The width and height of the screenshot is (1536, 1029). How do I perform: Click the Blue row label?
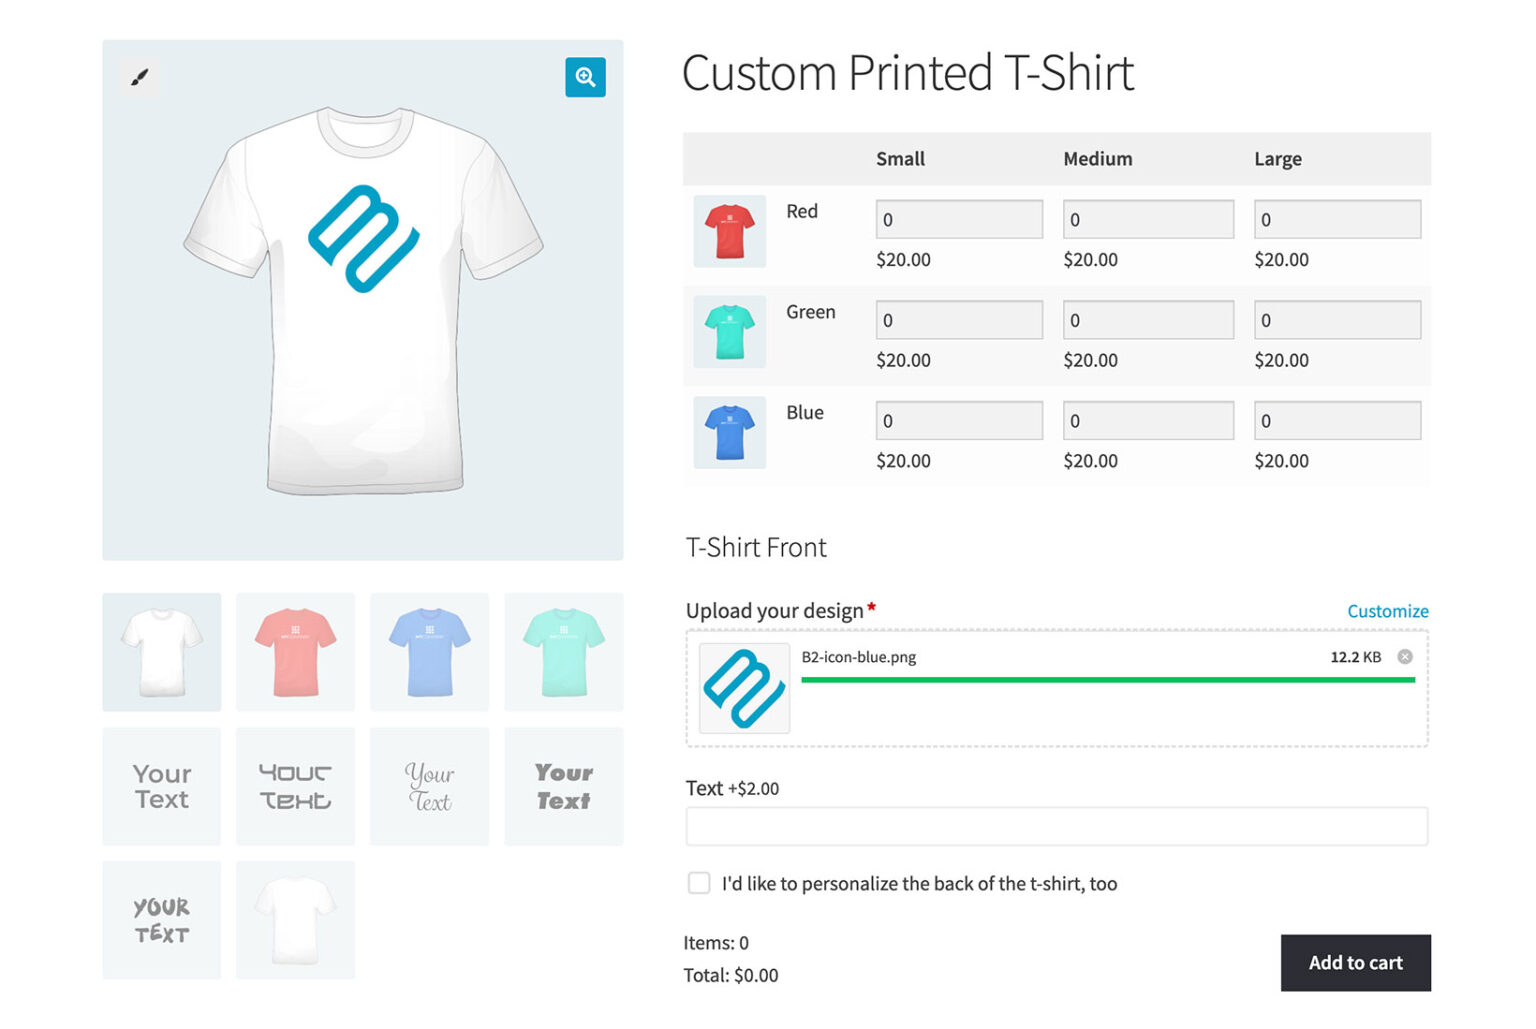click(x=805, y=412)
